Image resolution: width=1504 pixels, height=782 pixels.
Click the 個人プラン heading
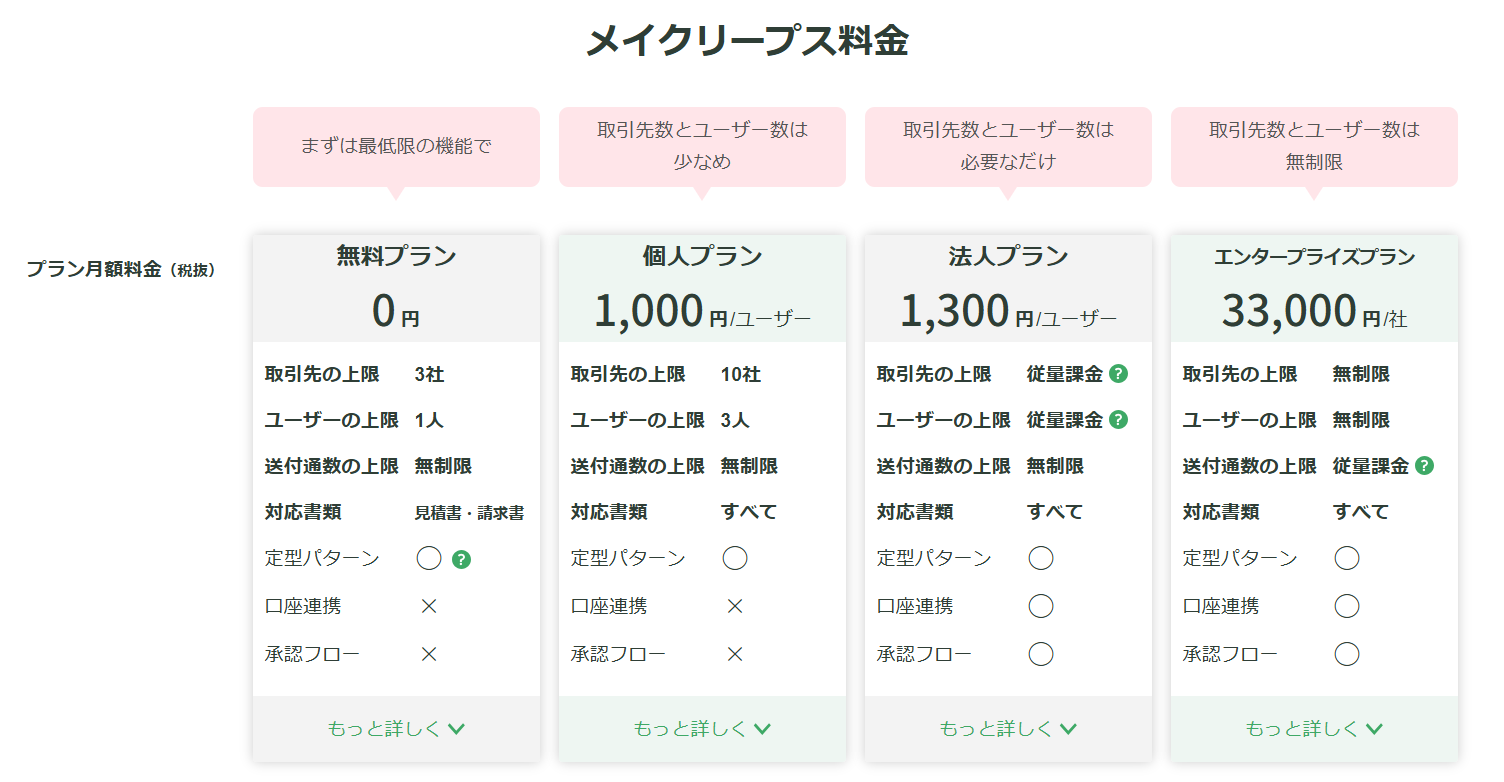click(702, 257)
